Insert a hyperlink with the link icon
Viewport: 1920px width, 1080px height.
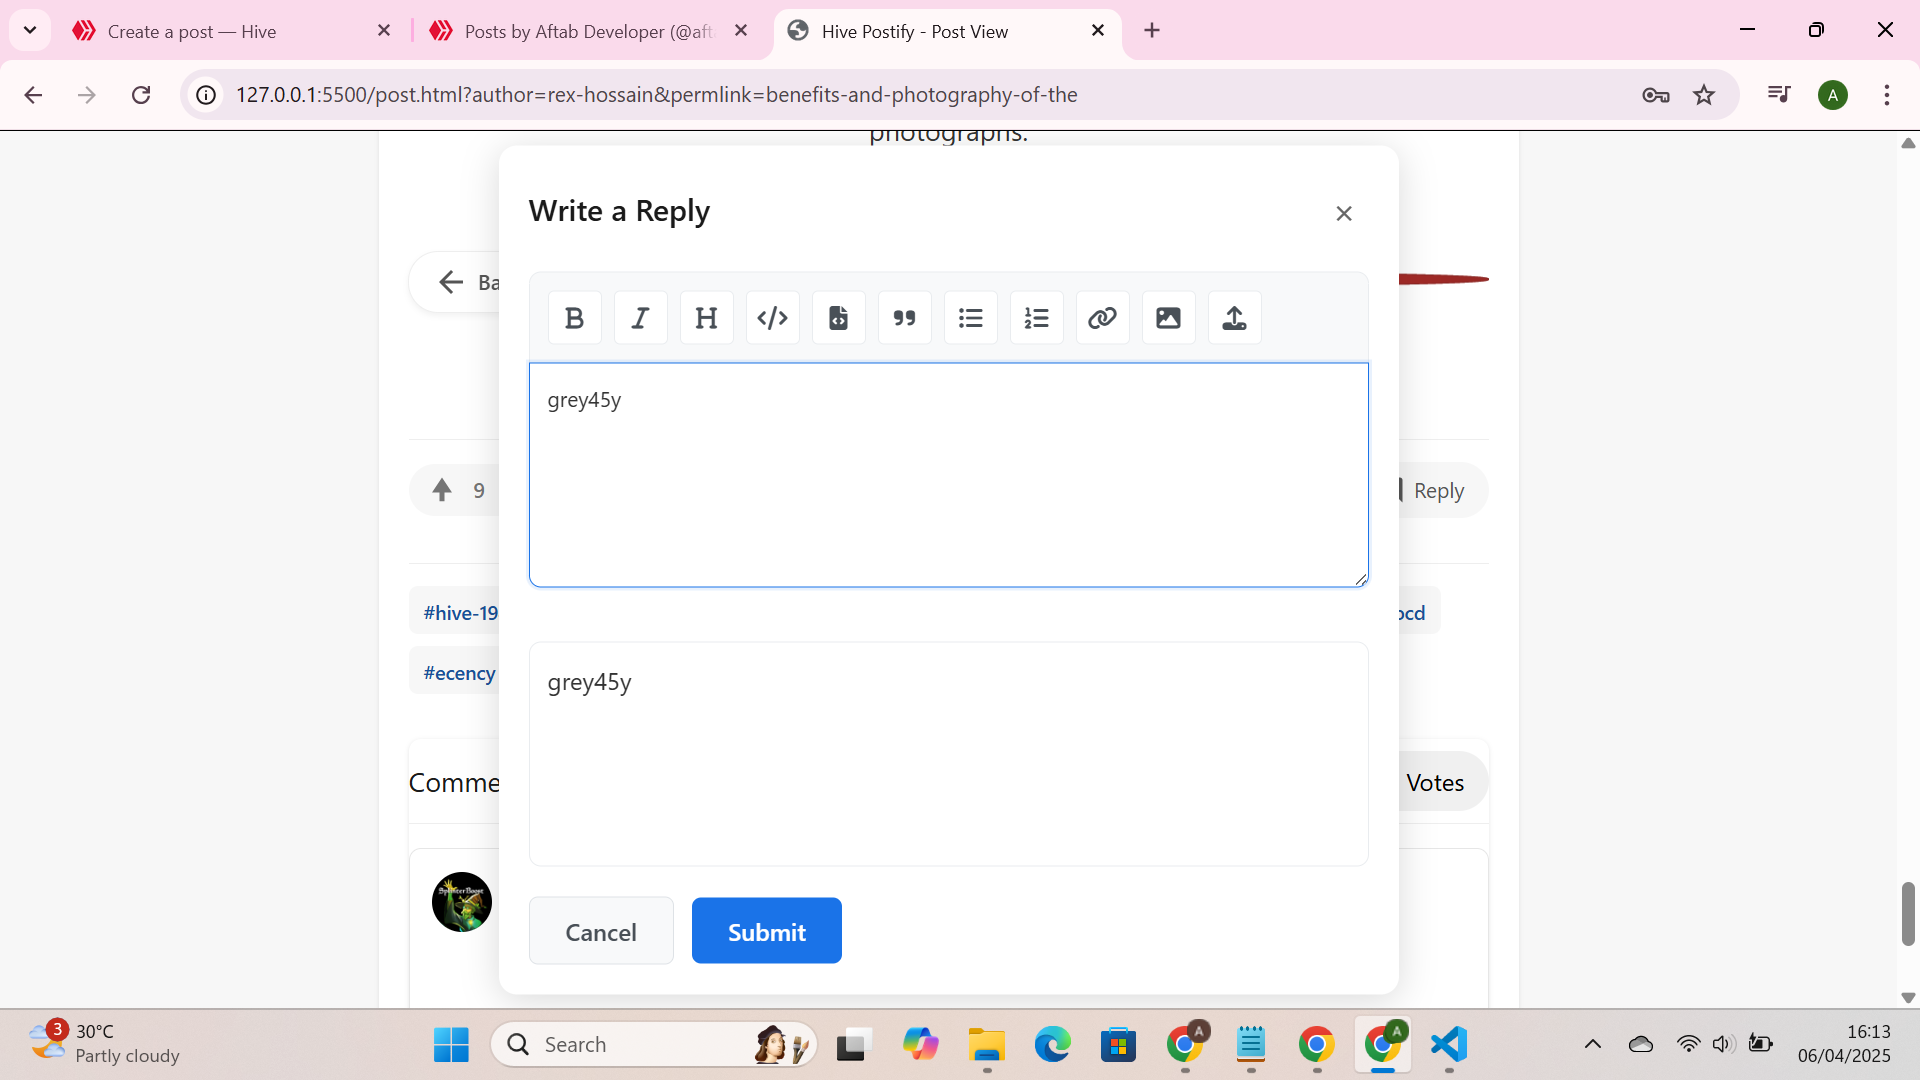coord(1102,318)
